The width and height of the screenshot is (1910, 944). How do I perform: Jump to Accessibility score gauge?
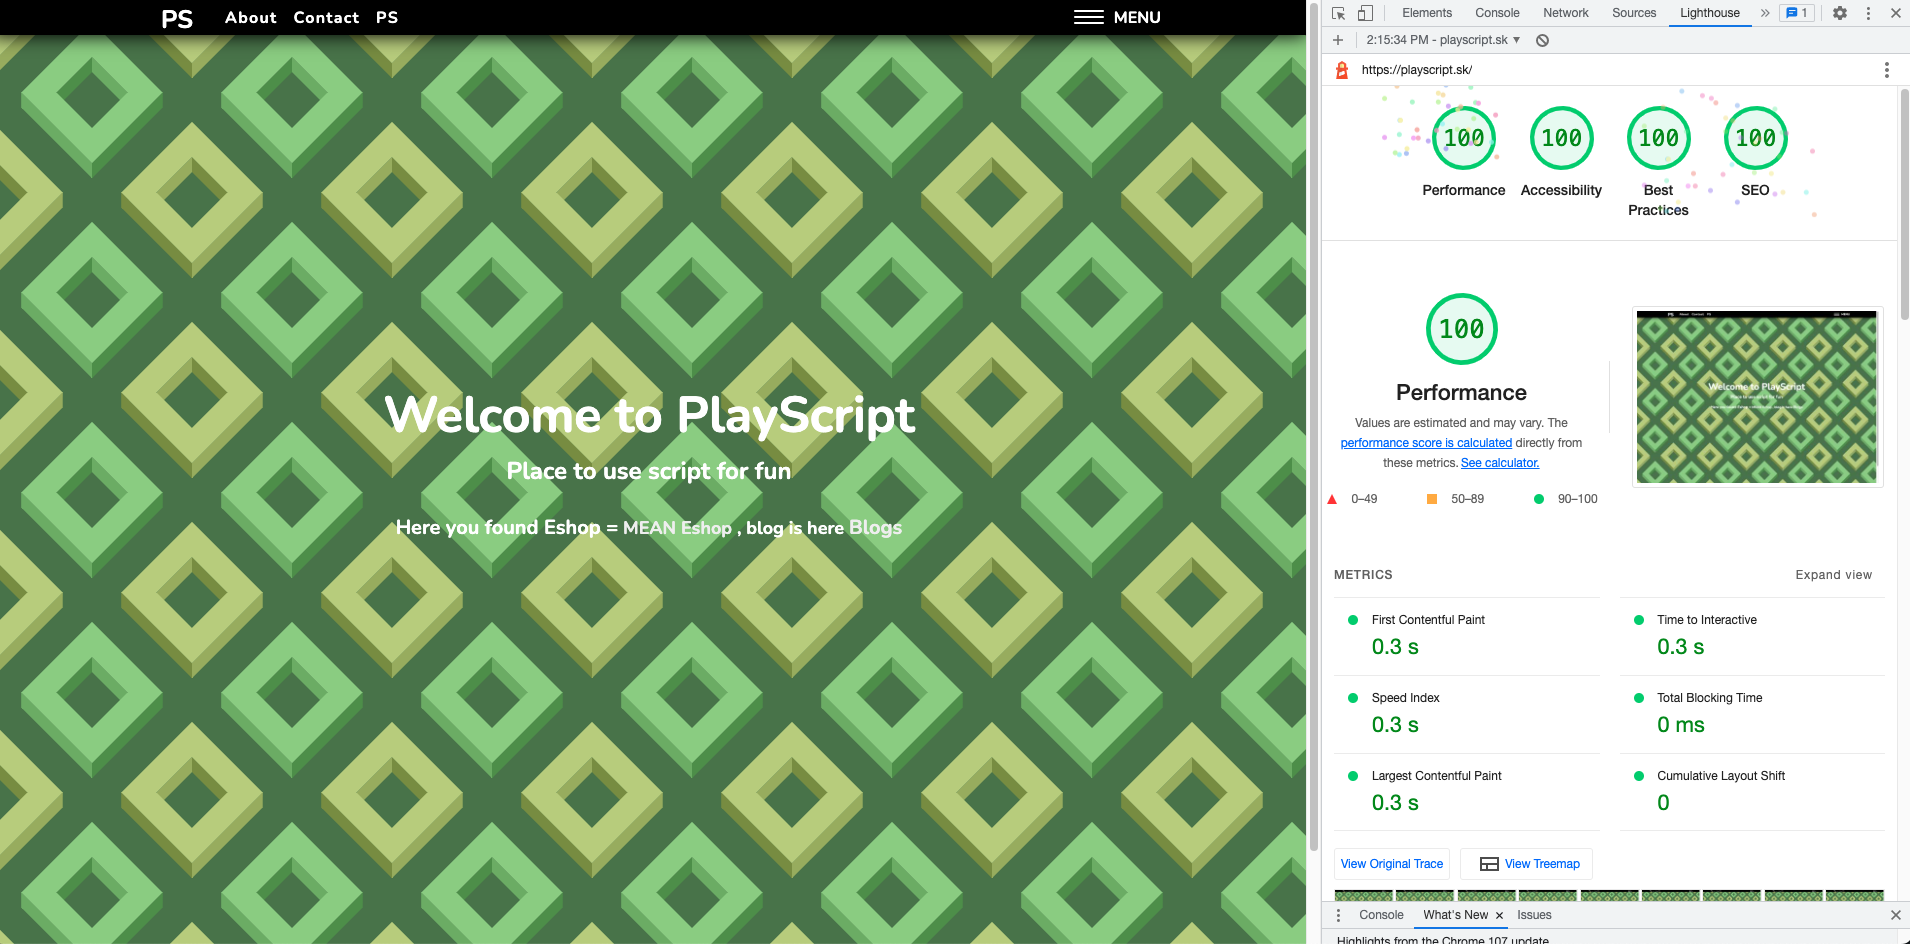[x=1561, y=138]
